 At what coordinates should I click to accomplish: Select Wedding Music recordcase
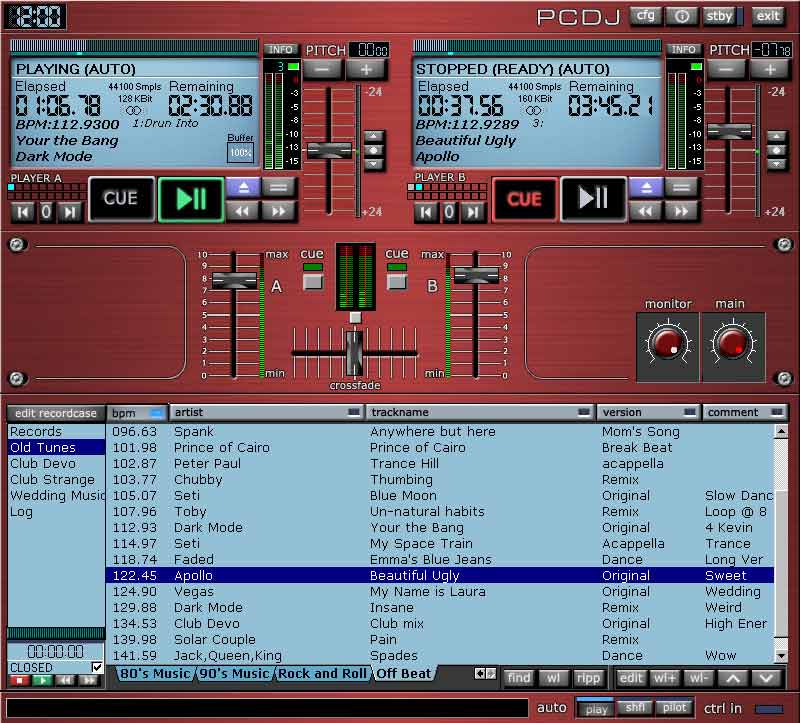click(57, 495)
